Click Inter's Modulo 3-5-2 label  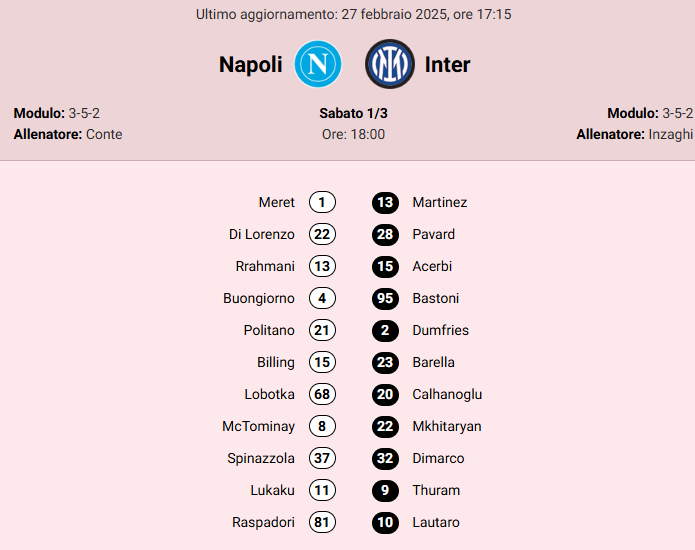650,113
